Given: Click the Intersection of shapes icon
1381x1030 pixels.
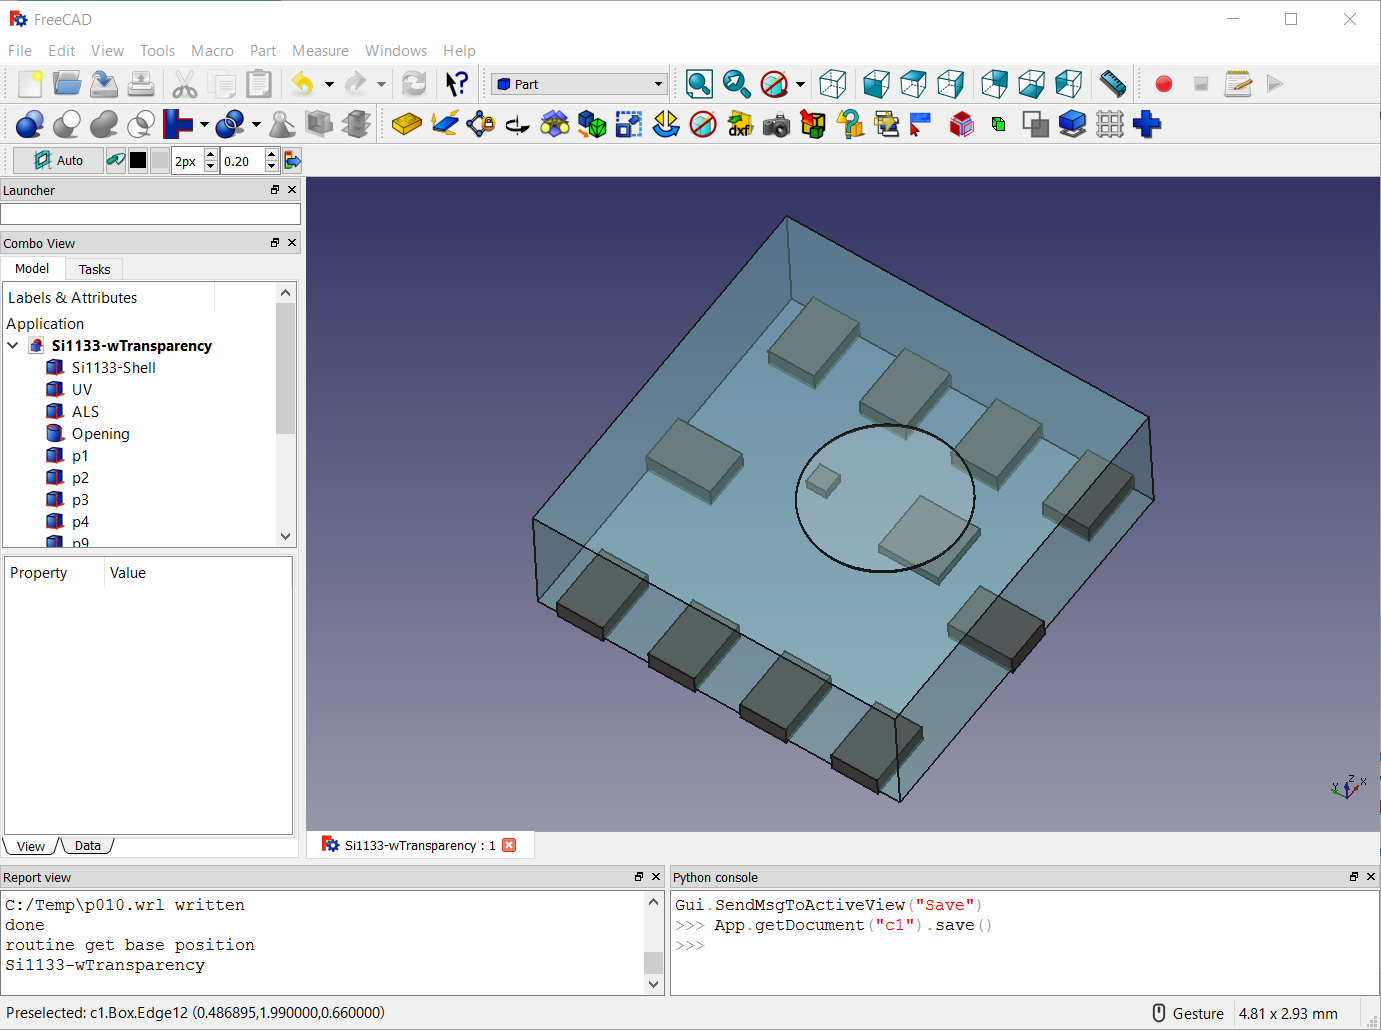Looking at the screenshot, I should pos(141,124).
